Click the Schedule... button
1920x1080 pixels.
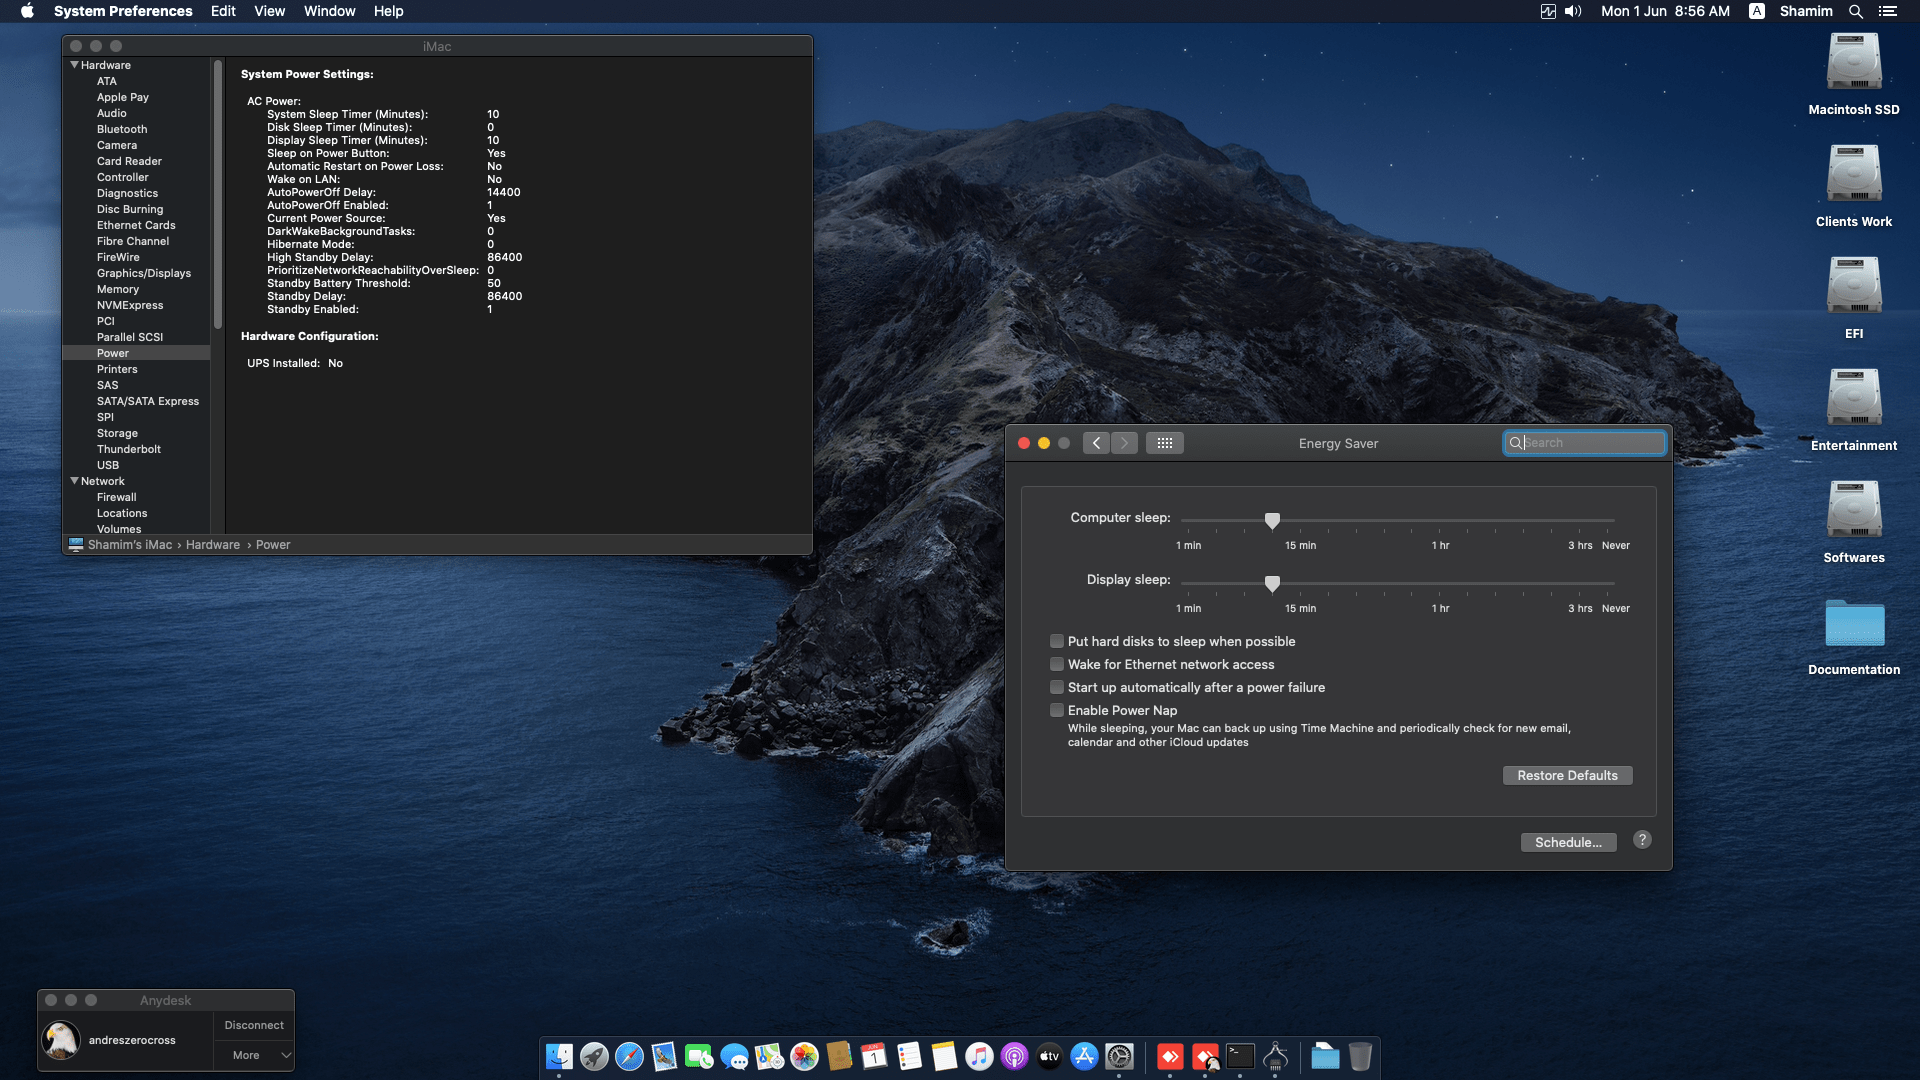[x=1568, y=843]
